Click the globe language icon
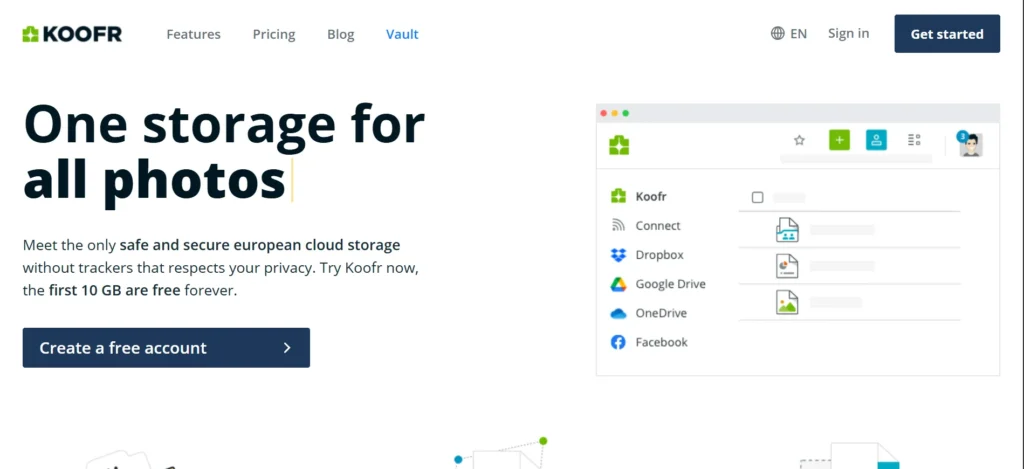Image resolution: width=1024 pixels, height=469 pixels. pos(777,33)
